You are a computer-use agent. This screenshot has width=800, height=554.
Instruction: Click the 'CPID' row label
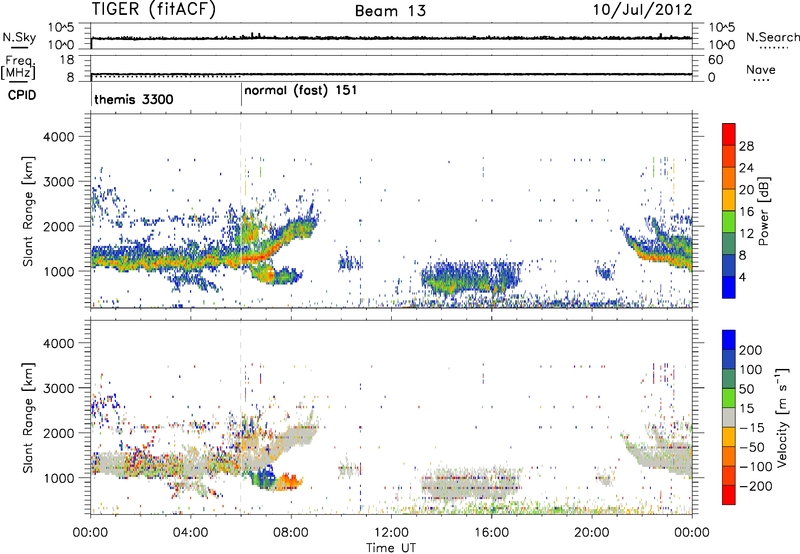click(22, 95)
